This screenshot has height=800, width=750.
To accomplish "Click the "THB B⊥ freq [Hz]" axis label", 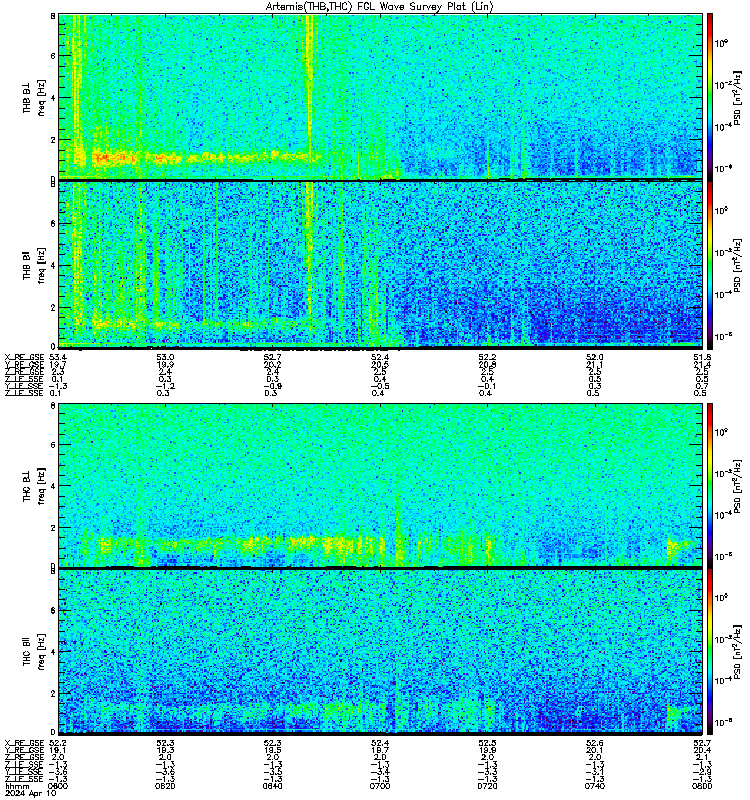I will click(34, 97).
